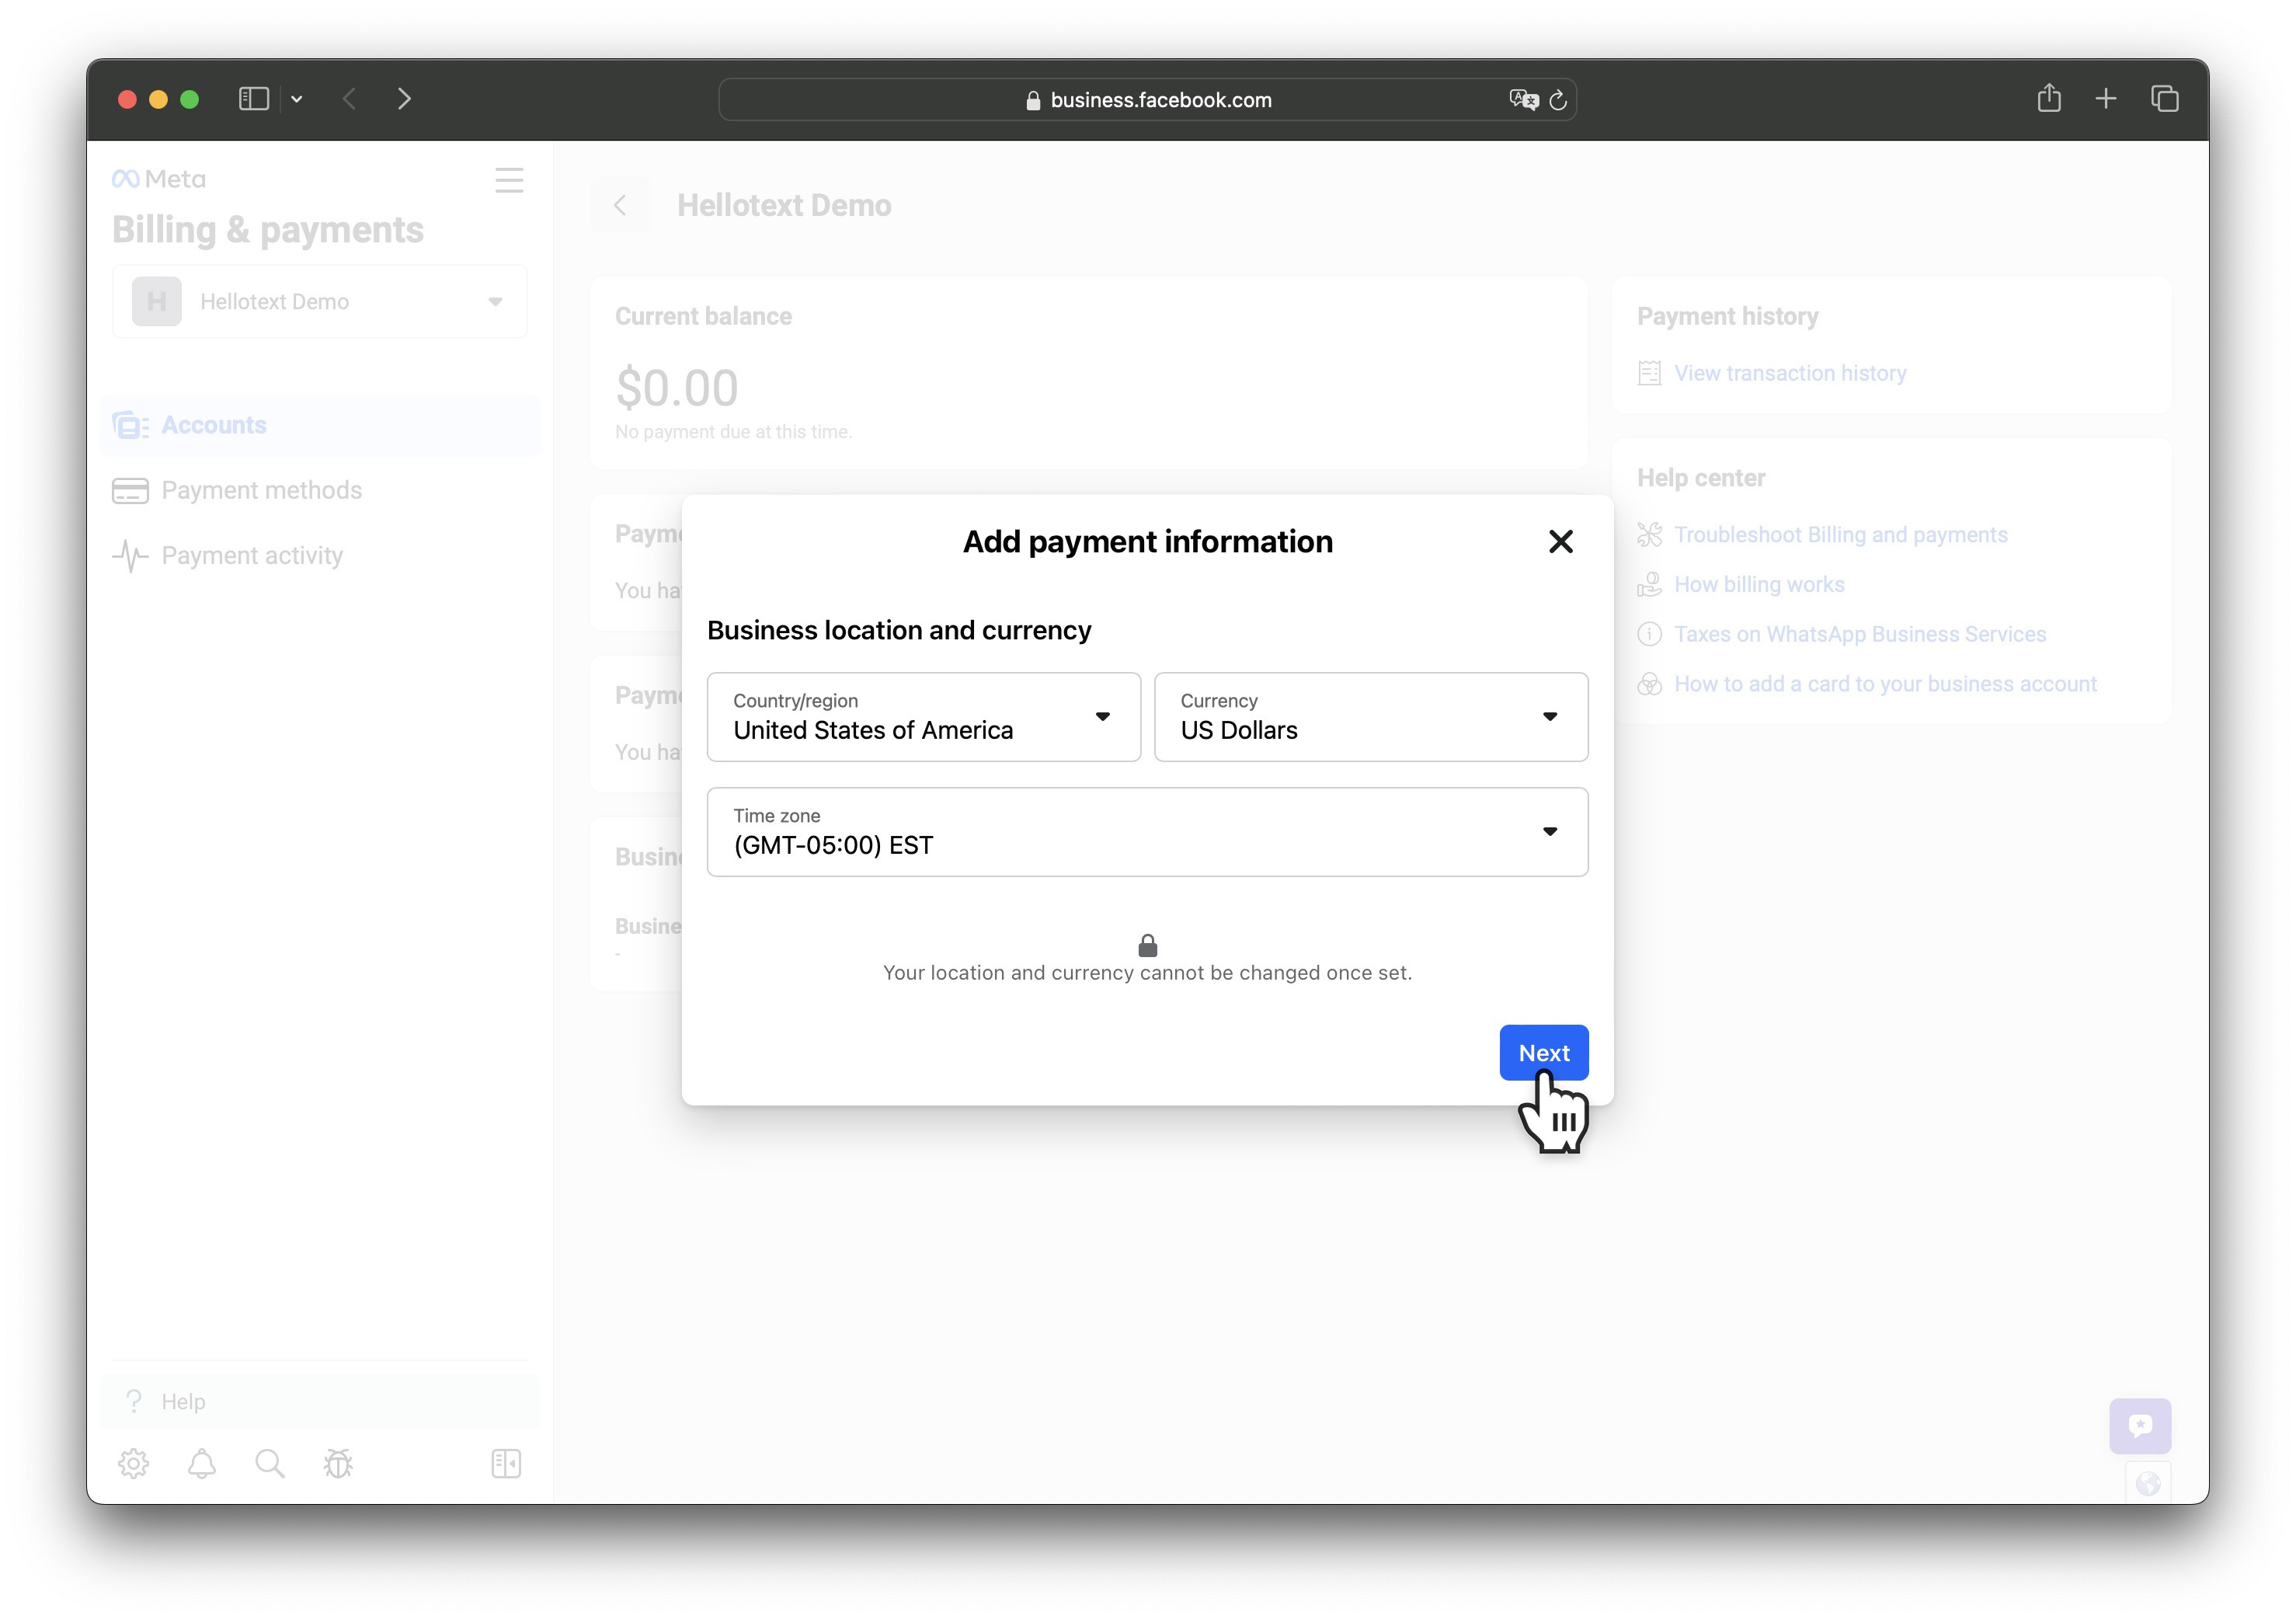Viewport: 2296px width, 1619px height.
Task: Open settings gear in sidebar footer
Action: point(133,1463)
